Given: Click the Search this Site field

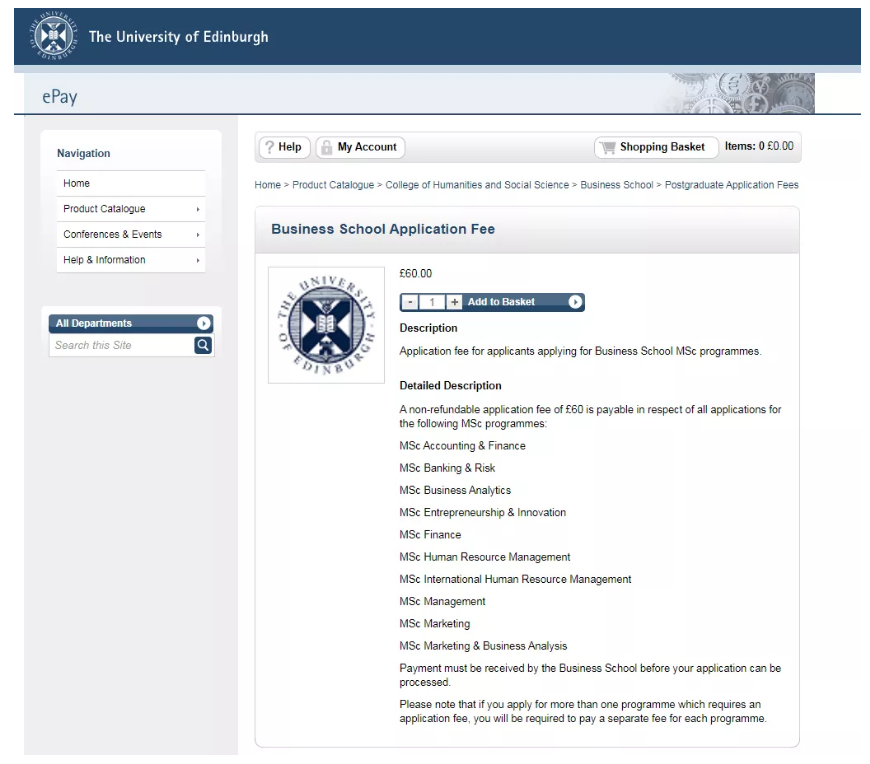Looking at the screenshot, I should (122, 345).
